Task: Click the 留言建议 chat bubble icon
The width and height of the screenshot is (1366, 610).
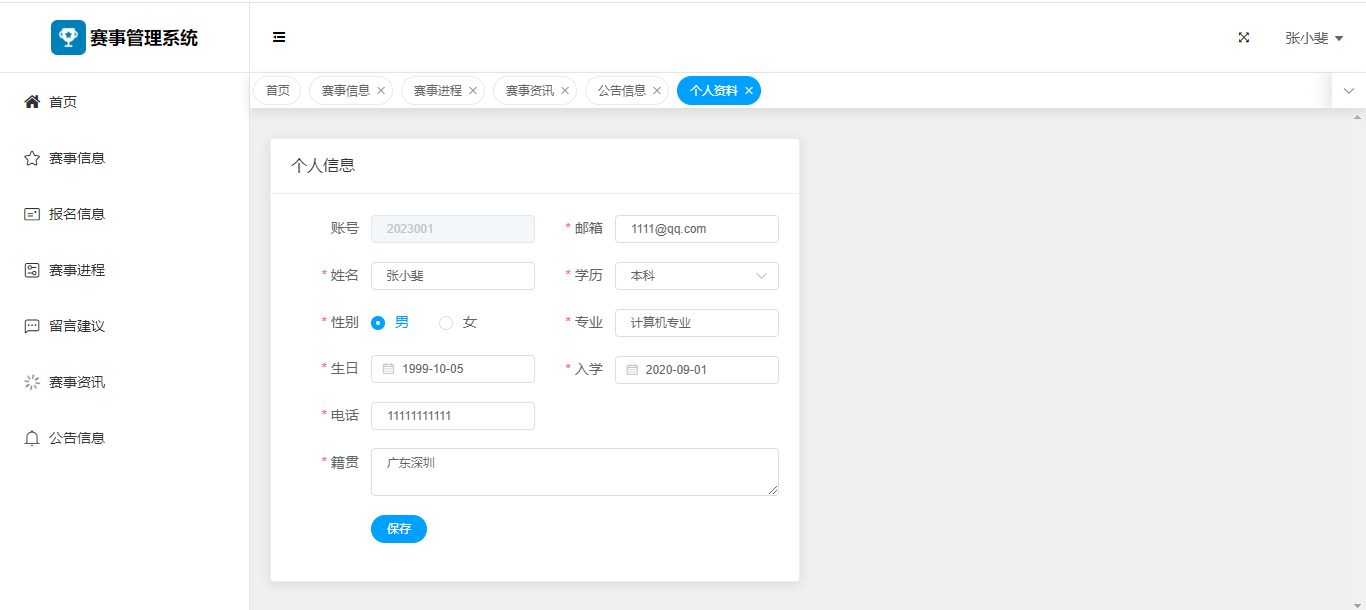Action: pyautogui.click(x=32, y=326)
